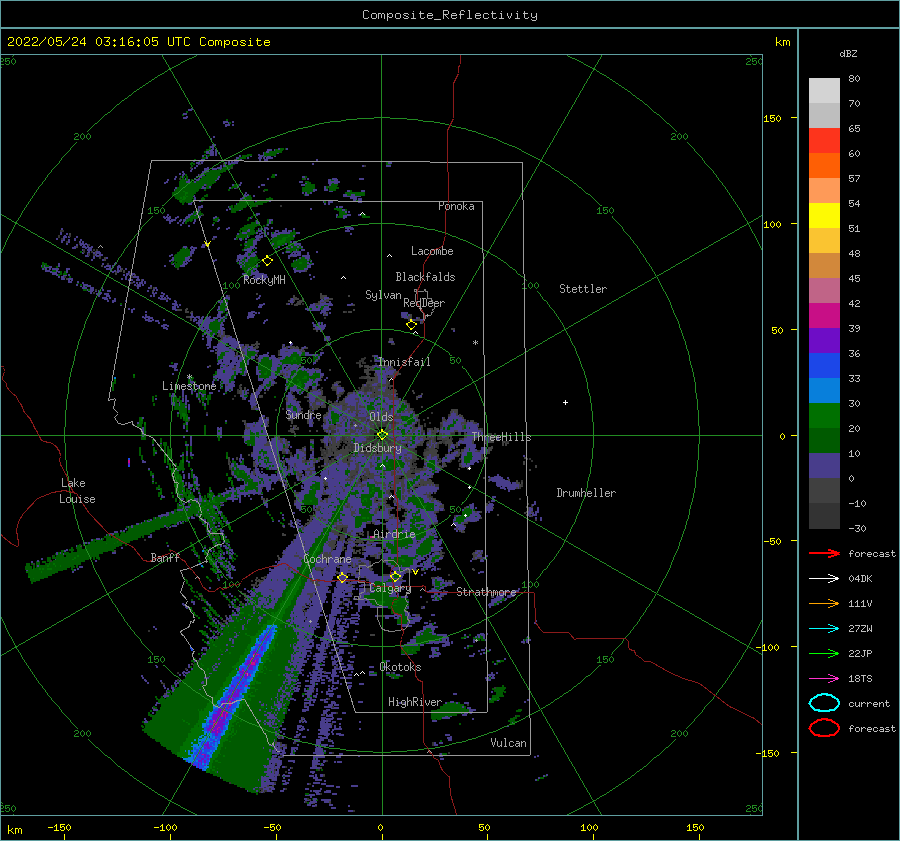
Task: Click the orange 111V arrow in legend
Action: tap(824, 603)
